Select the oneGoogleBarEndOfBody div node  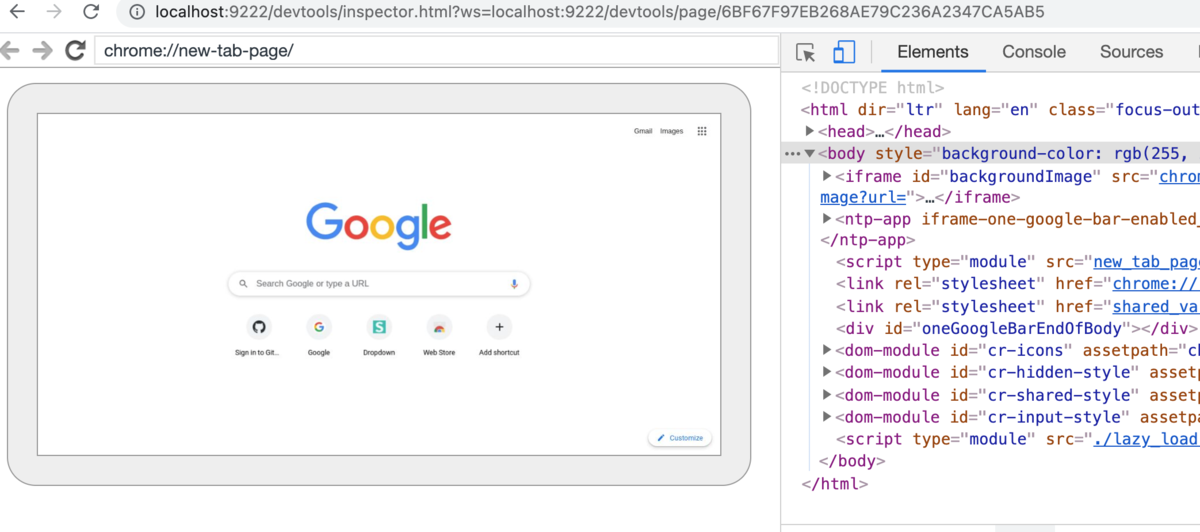pyautogui.click(x=1017, y=328)
